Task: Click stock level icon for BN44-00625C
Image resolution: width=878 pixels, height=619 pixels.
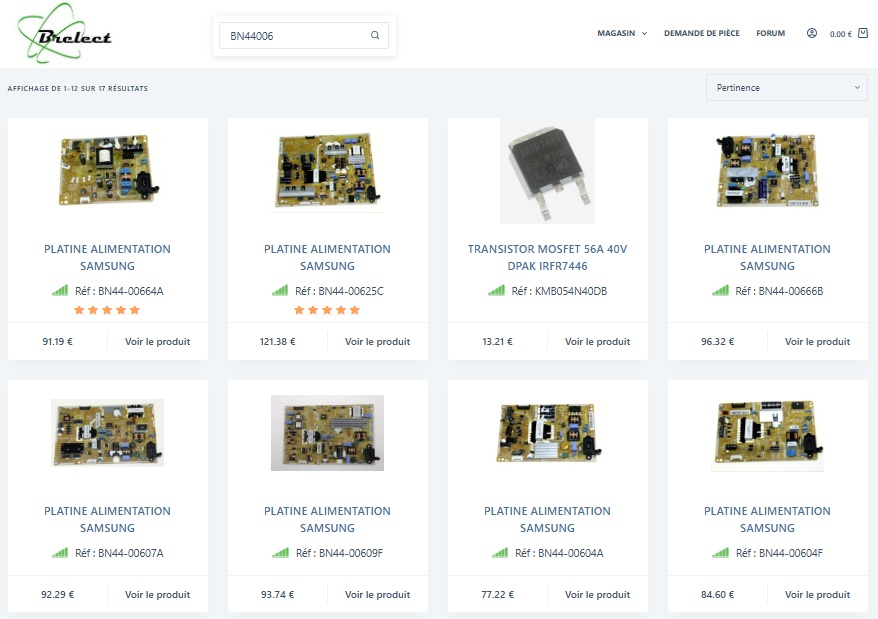Action: 280,290
